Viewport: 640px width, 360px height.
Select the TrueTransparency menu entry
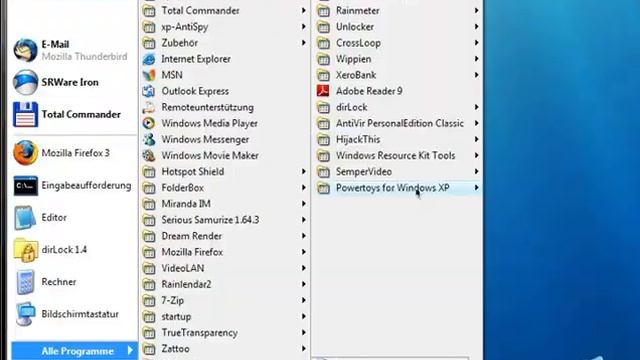point(225,333)
